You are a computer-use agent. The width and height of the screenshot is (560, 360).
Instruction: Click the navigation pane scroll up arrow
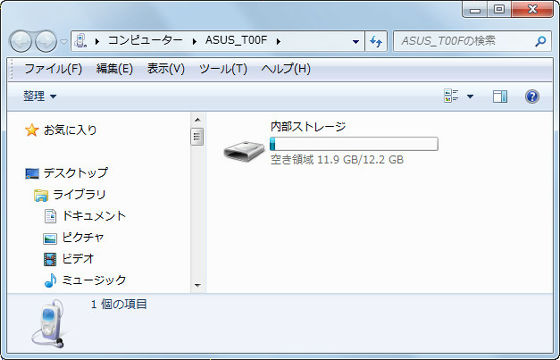point(198,120)
